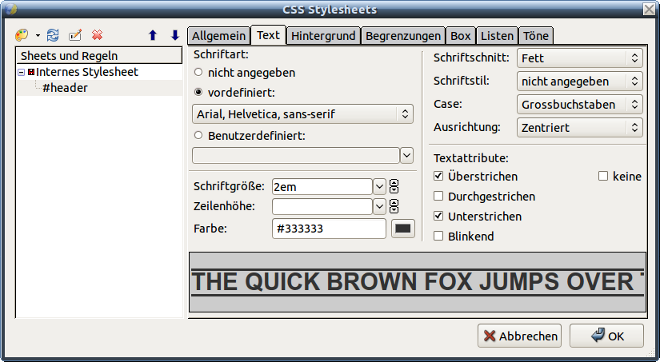
Task: Uncheck the Überstrichen checkbox
Action: pyautogui.click(x=438, y=176)
